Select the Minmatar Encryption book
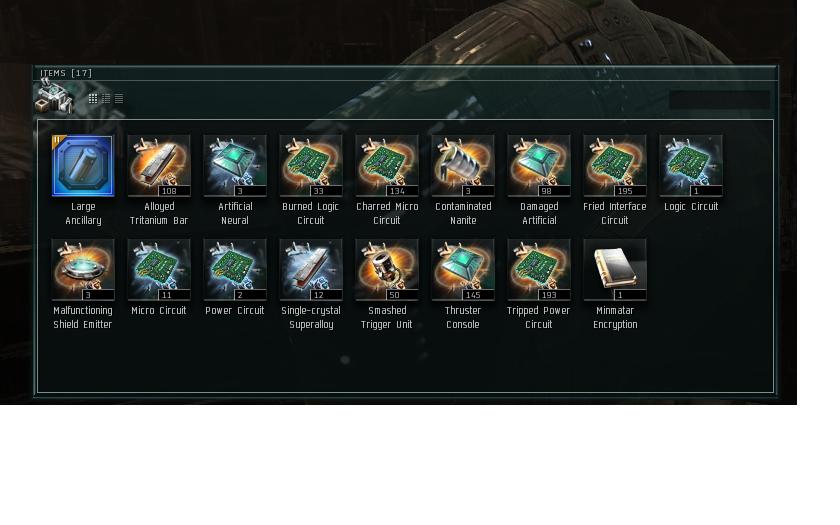The width and height of the screenshot is (840, 525). click(x=615, y=269)
